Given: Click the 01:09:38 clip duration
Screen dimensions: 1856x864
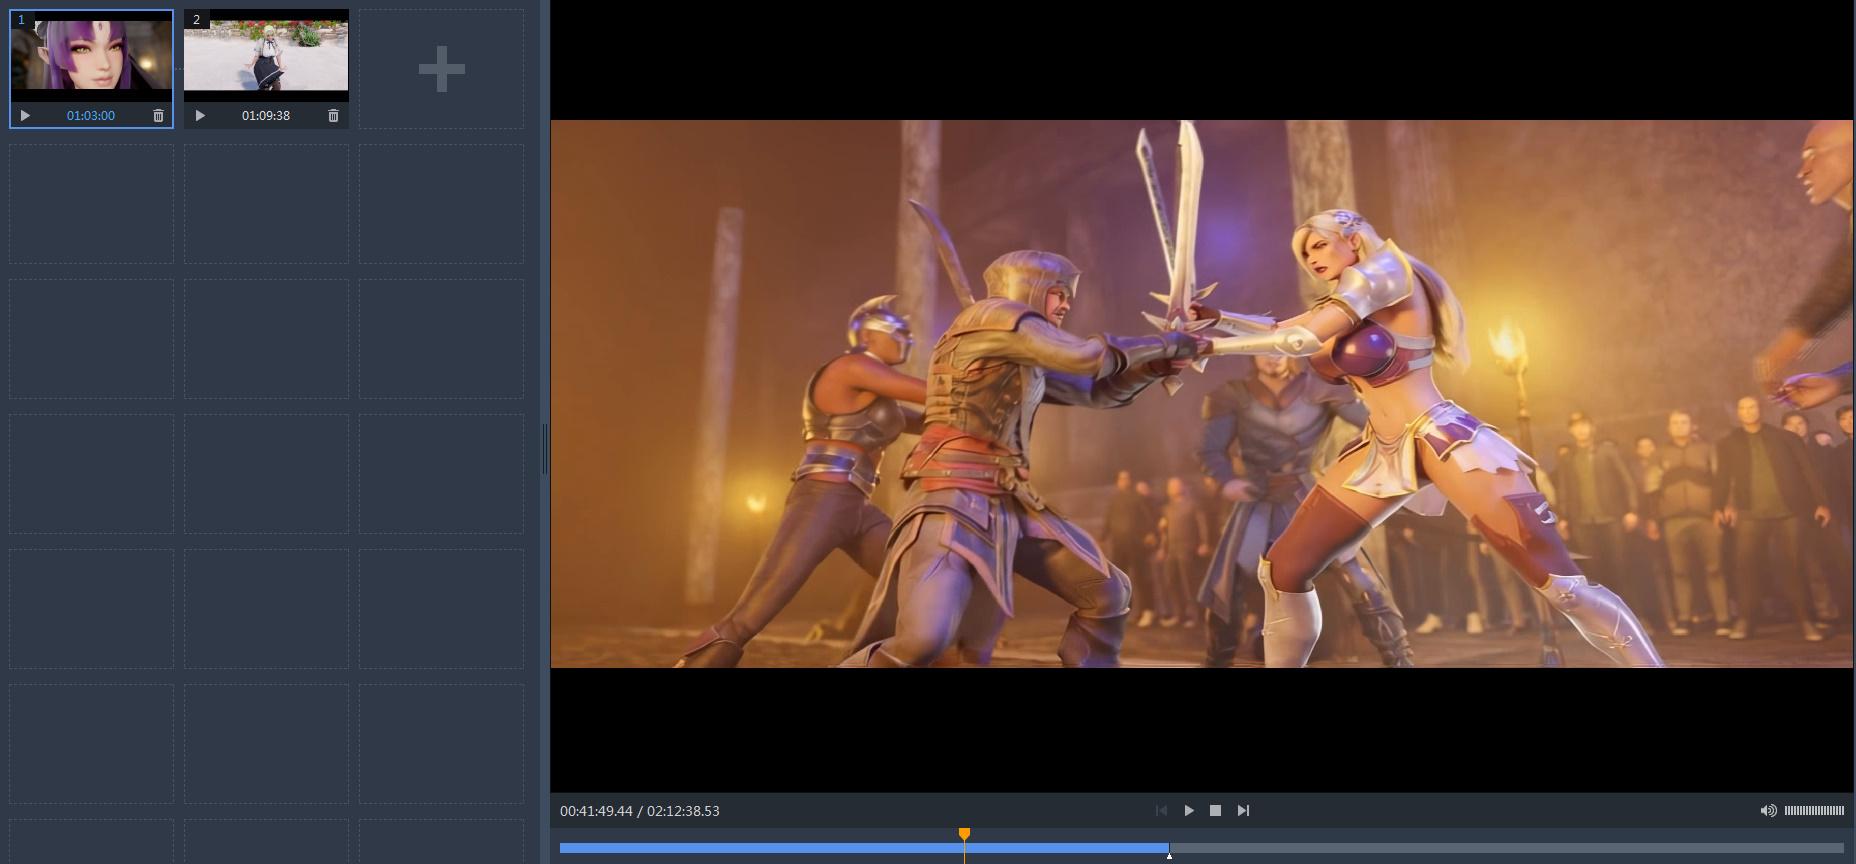Looking at the screenshot, I should [266, 116].
